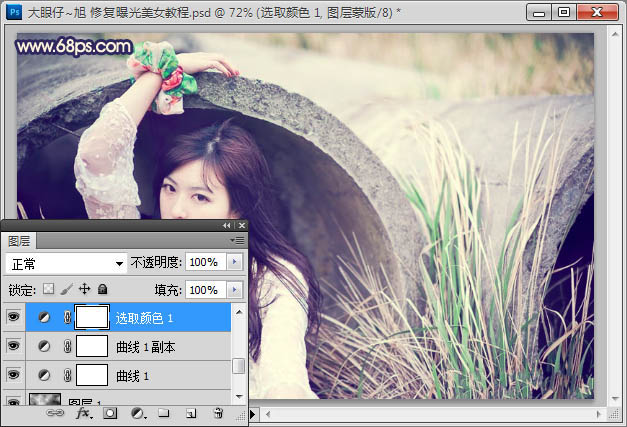627x427 pixels.
Task: Create a new layer
Action: click(x=191, y=413)
